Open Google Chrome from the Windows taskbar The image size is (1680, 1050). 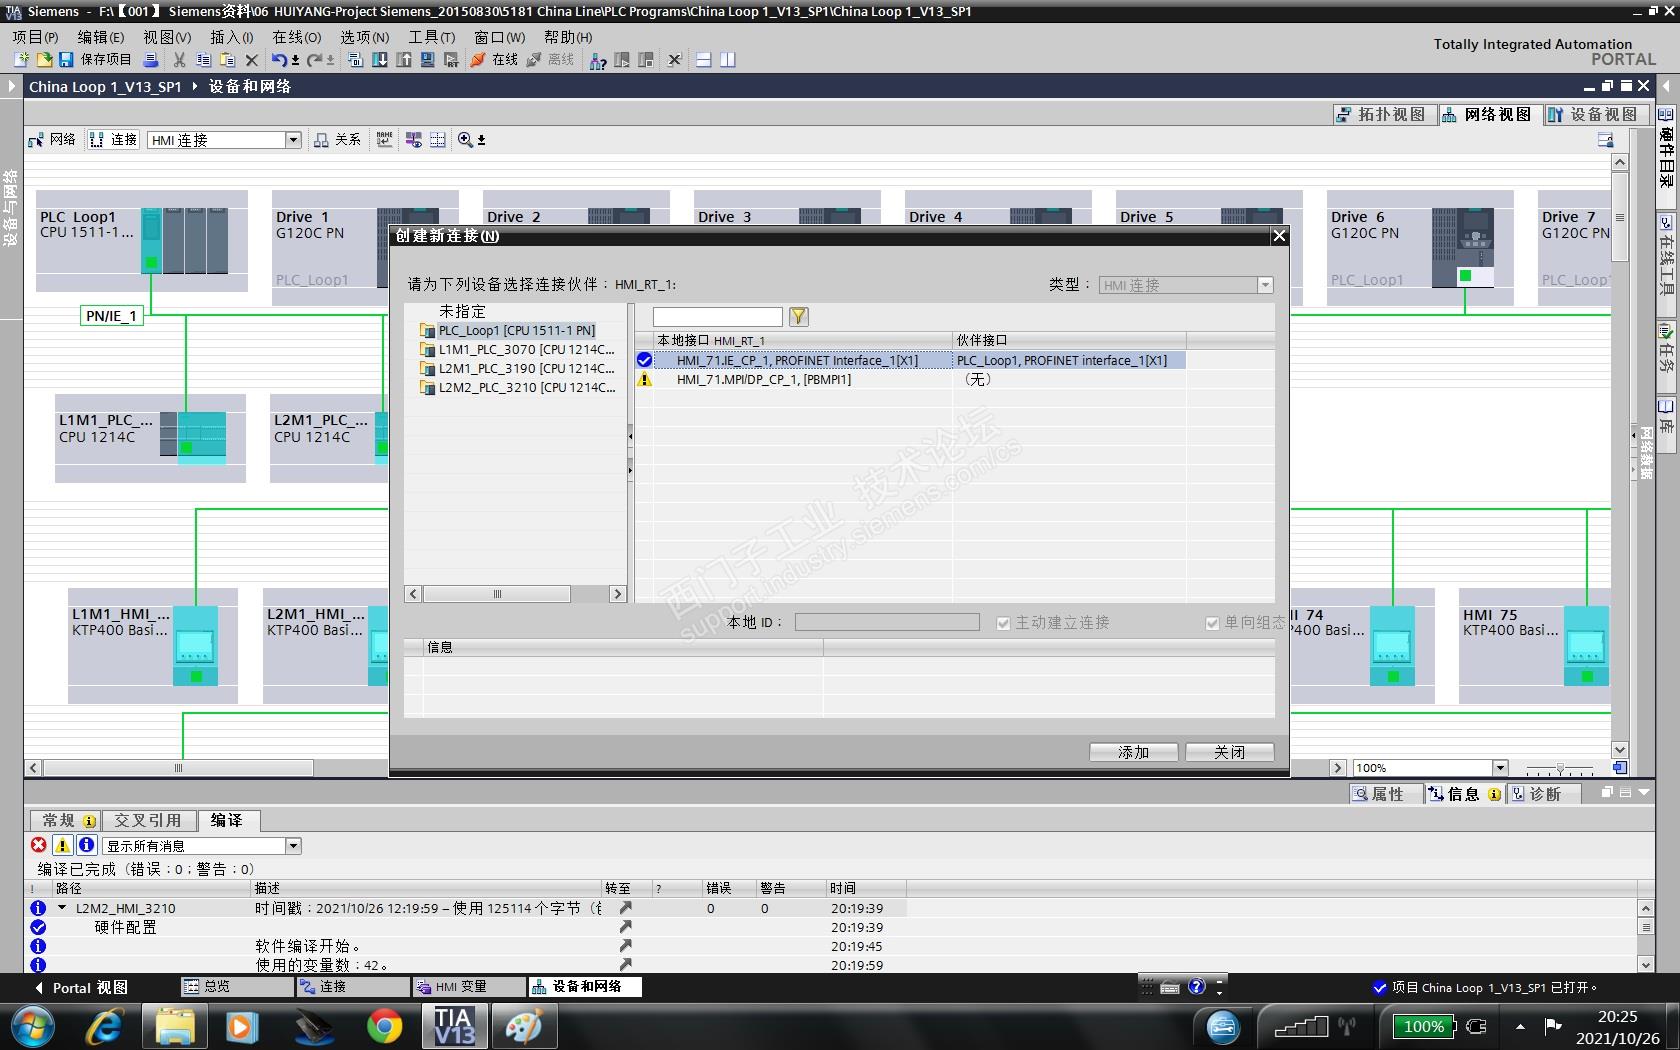(x=384, y=1027)
